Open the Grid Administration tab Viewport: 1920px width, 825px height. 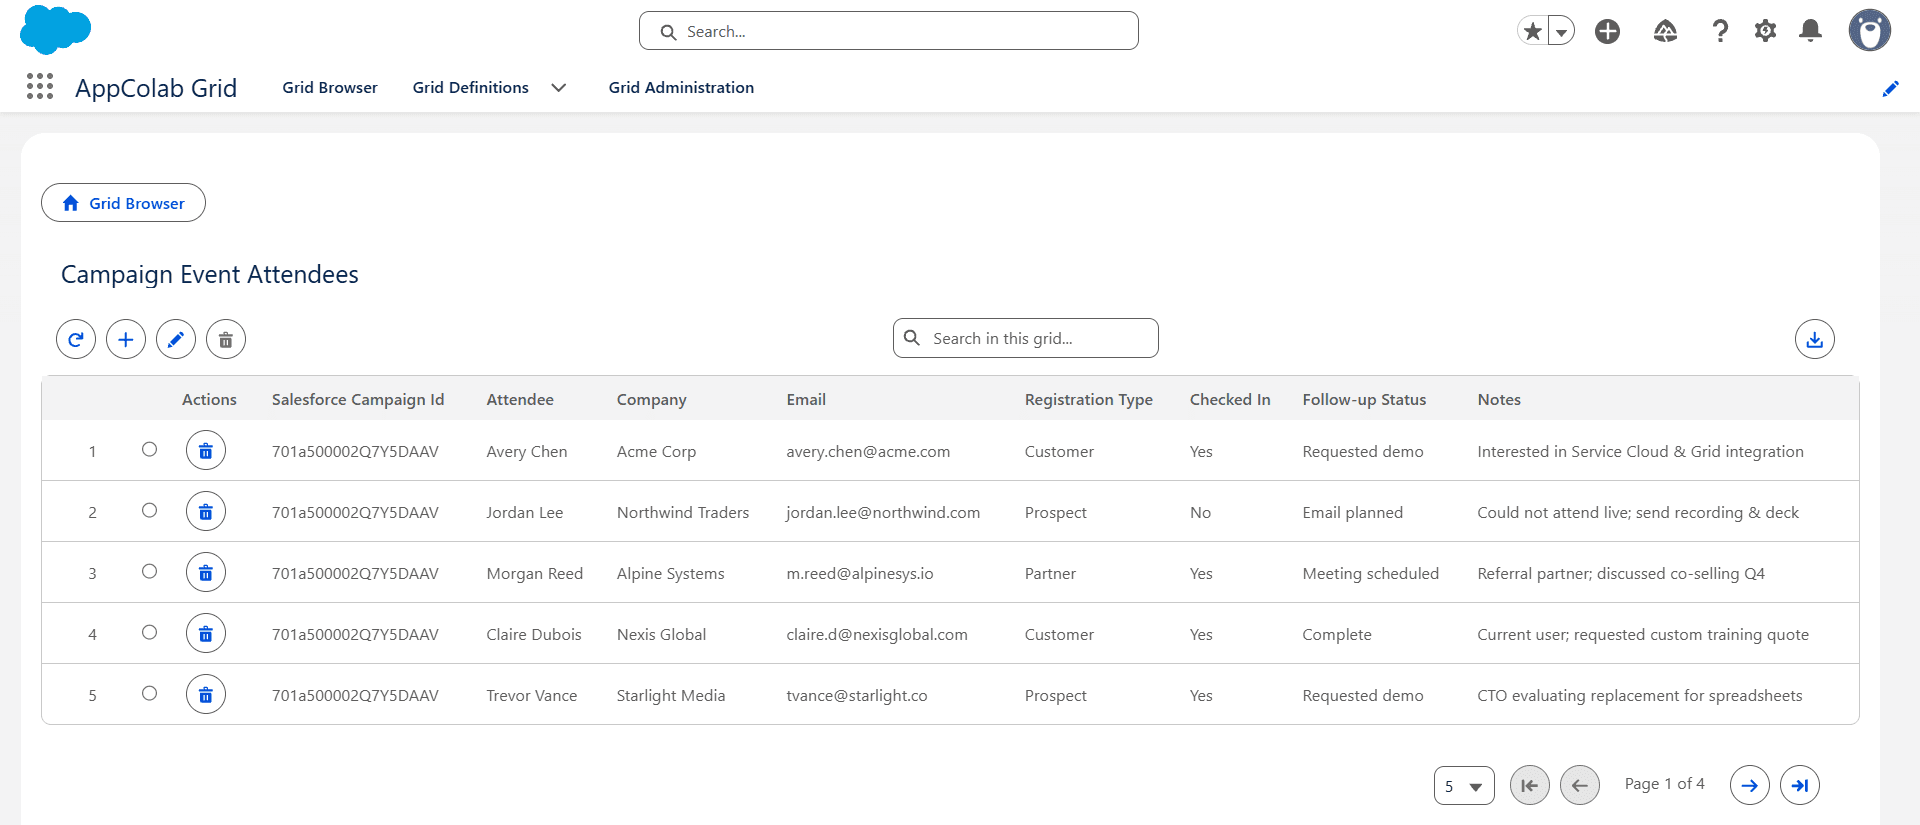point(681,88)
